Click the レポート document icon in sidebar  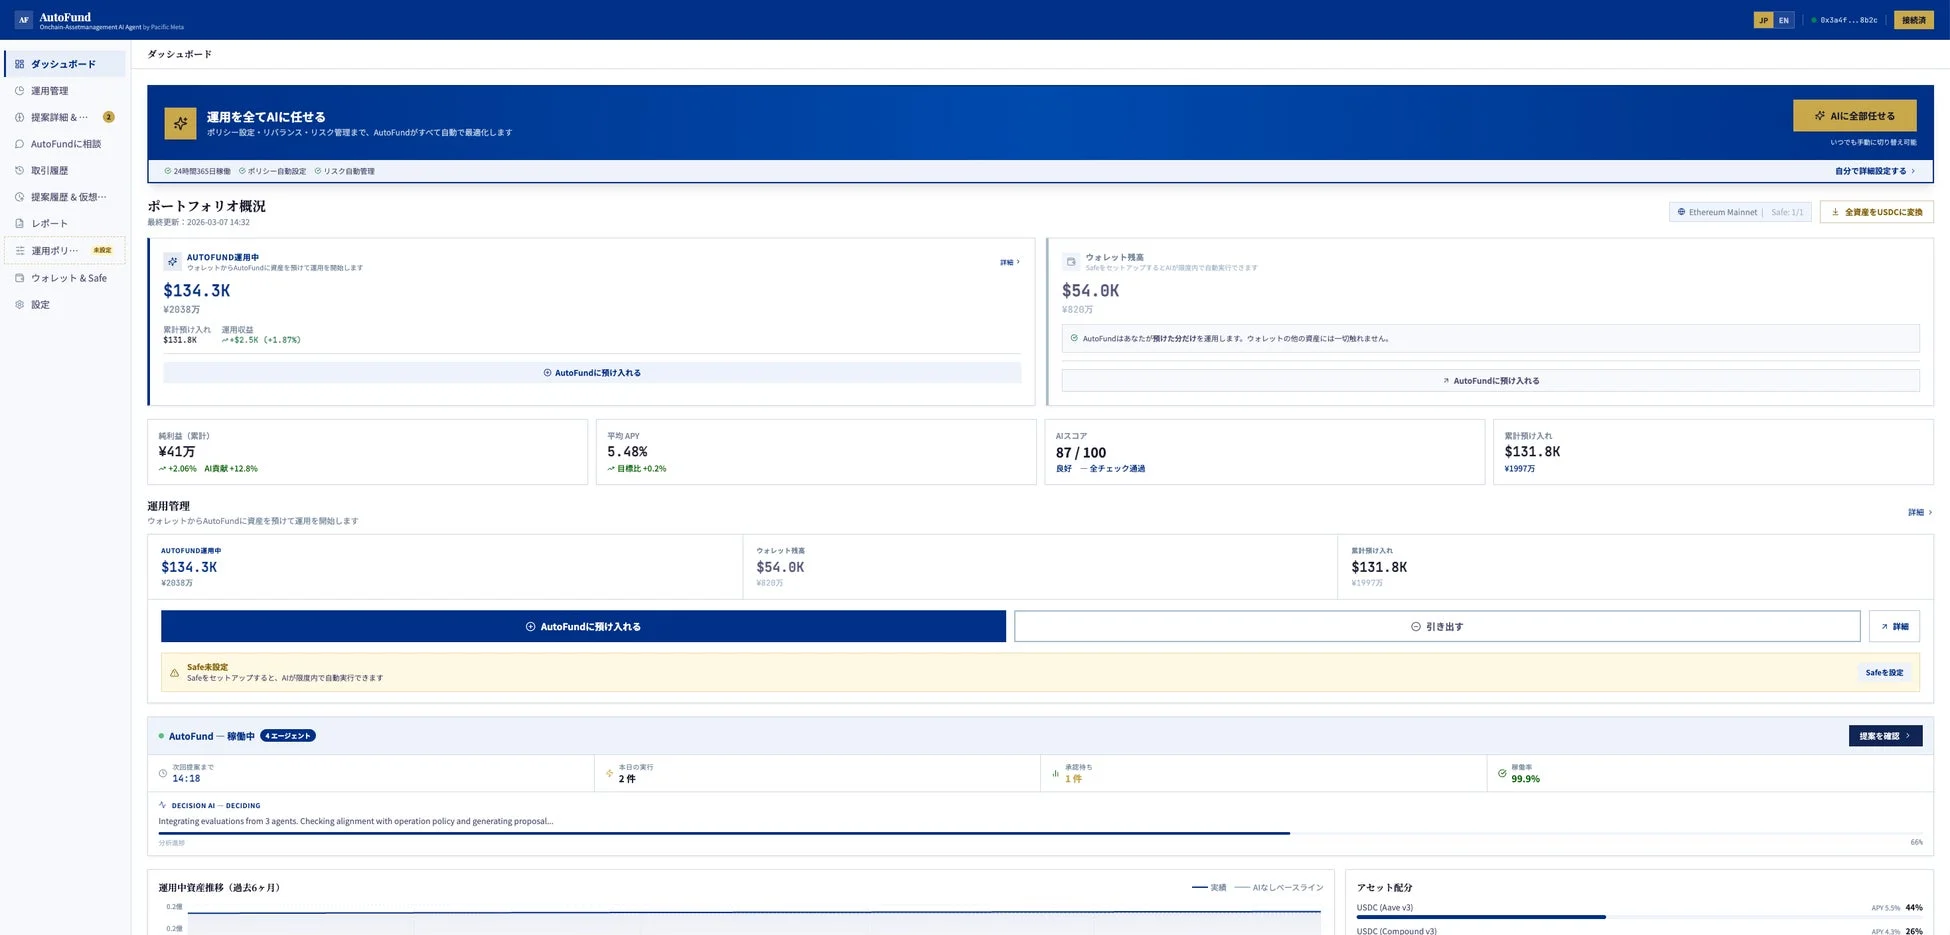19,224
